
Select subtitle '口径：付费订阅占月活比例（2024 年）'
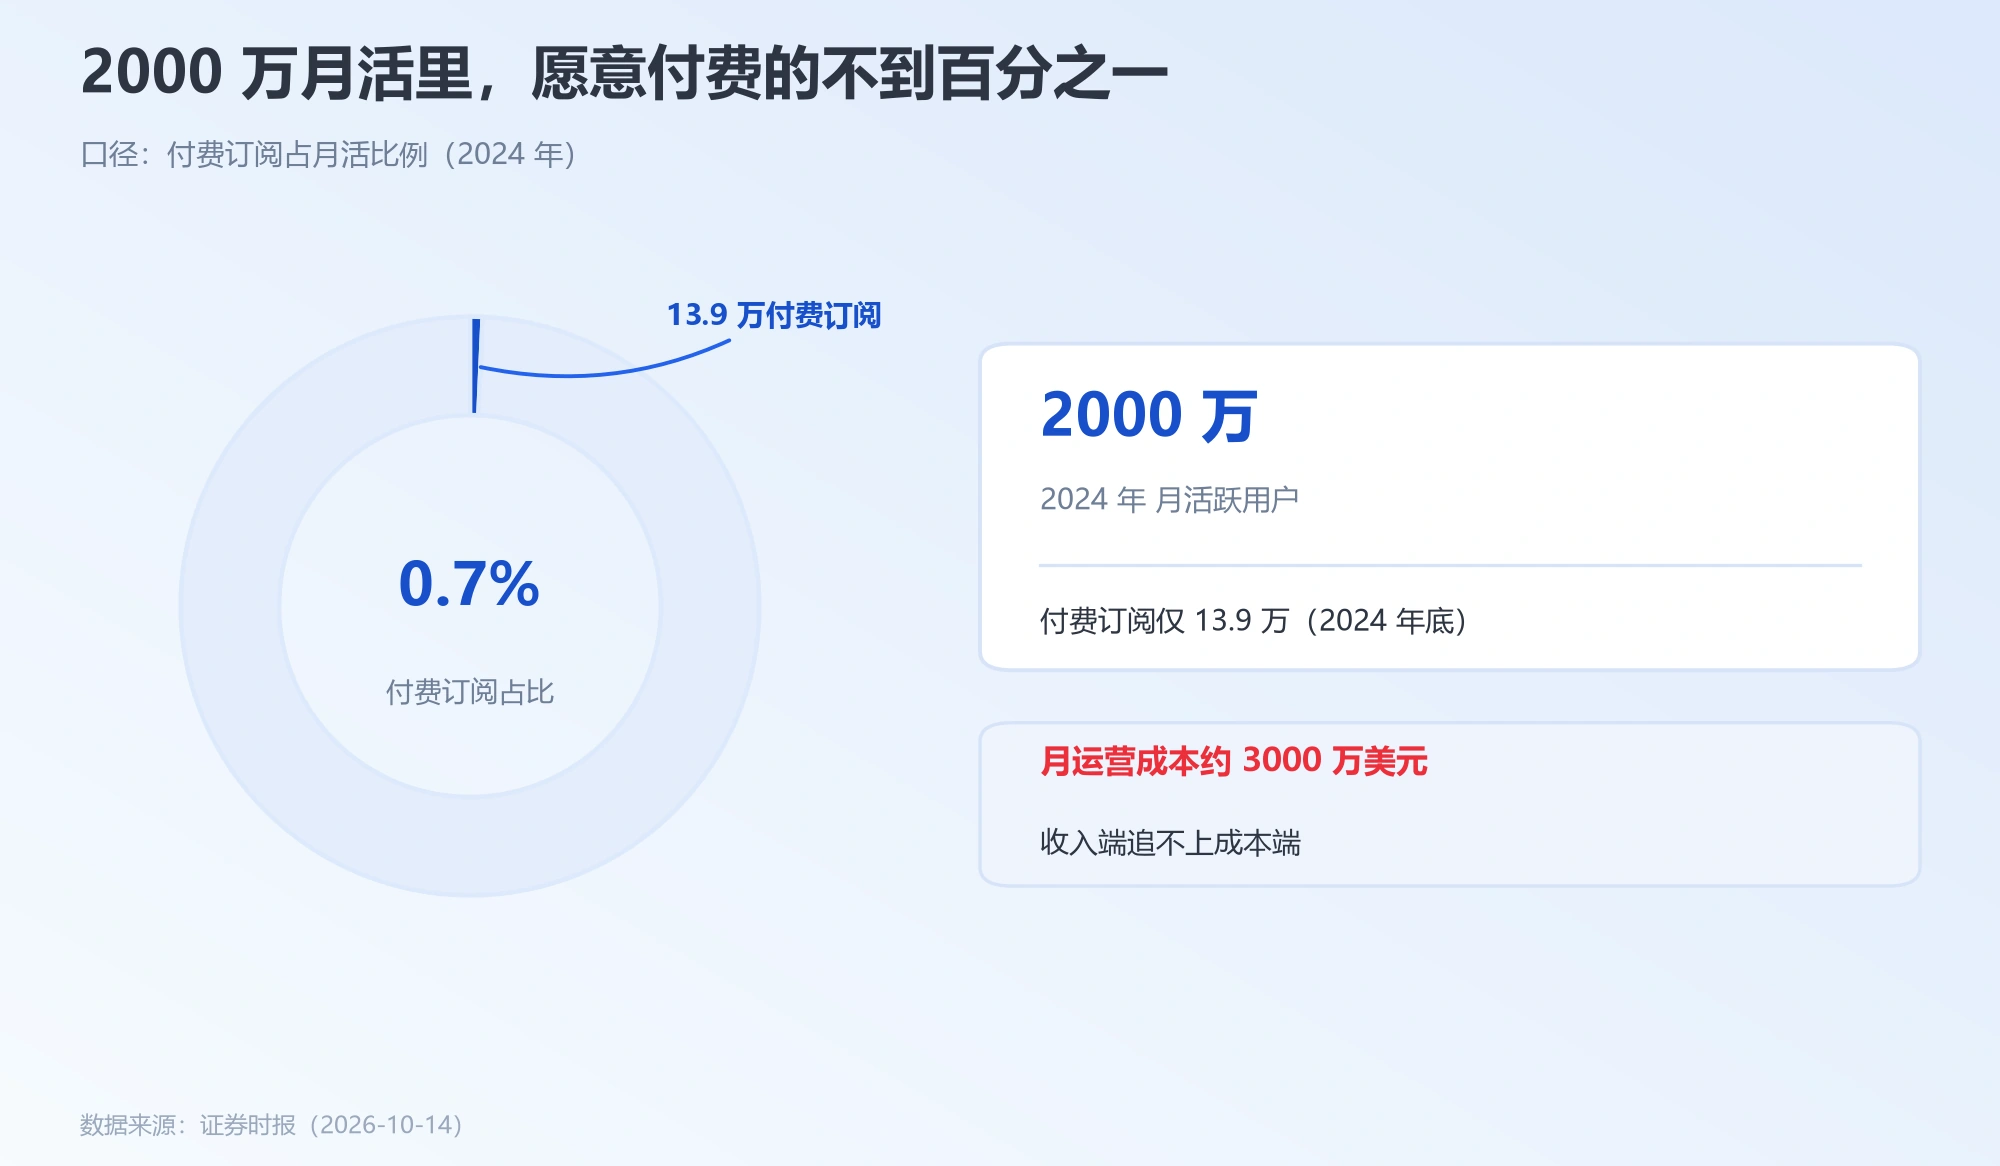pos(329,154)
